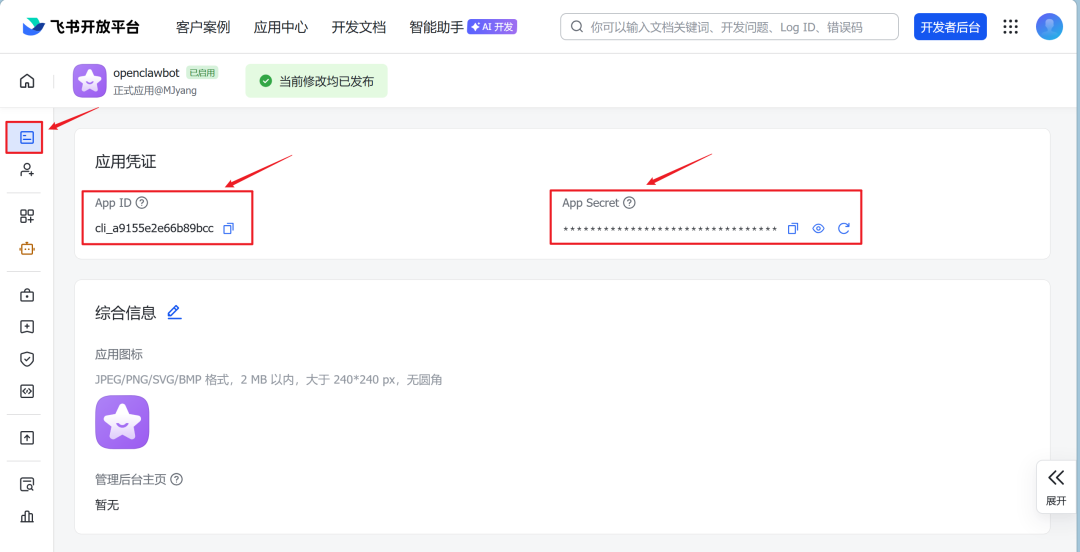Open the add capabilities sidebar icon

click(27, 216)
